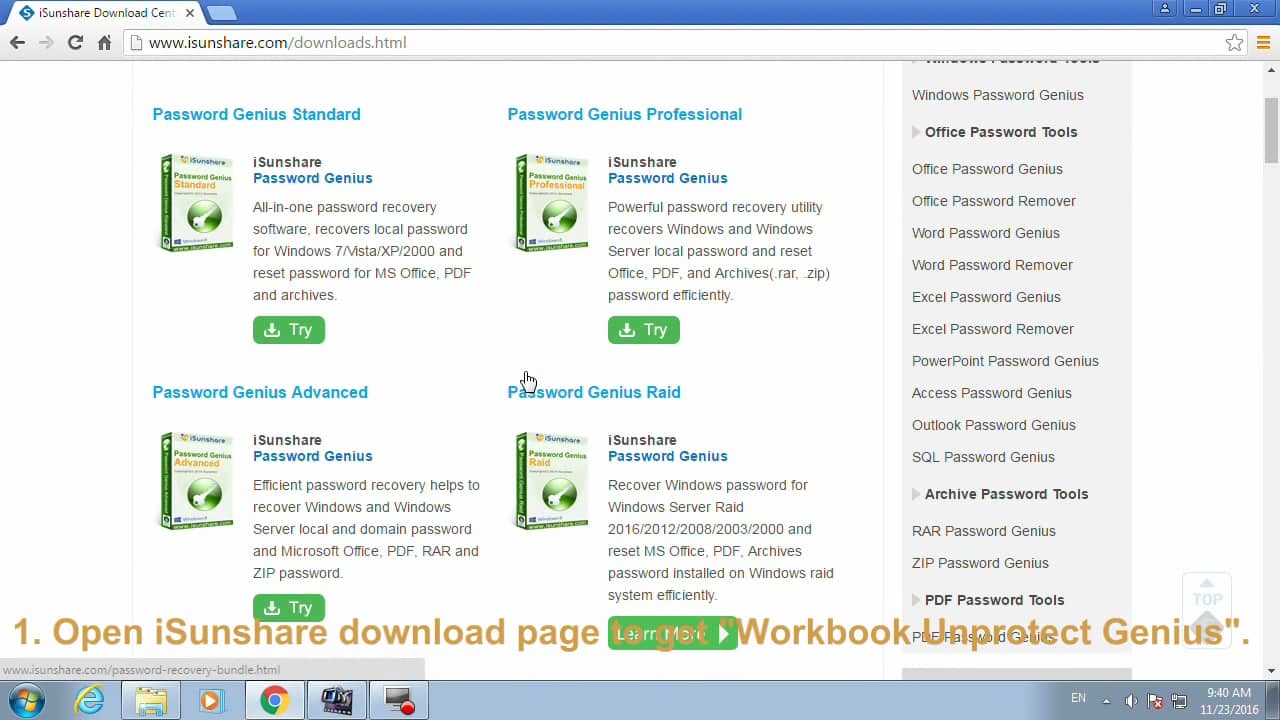Open the browser home page icon
The width and height of the screenshot is (1280, 720).
coord(104,43)
